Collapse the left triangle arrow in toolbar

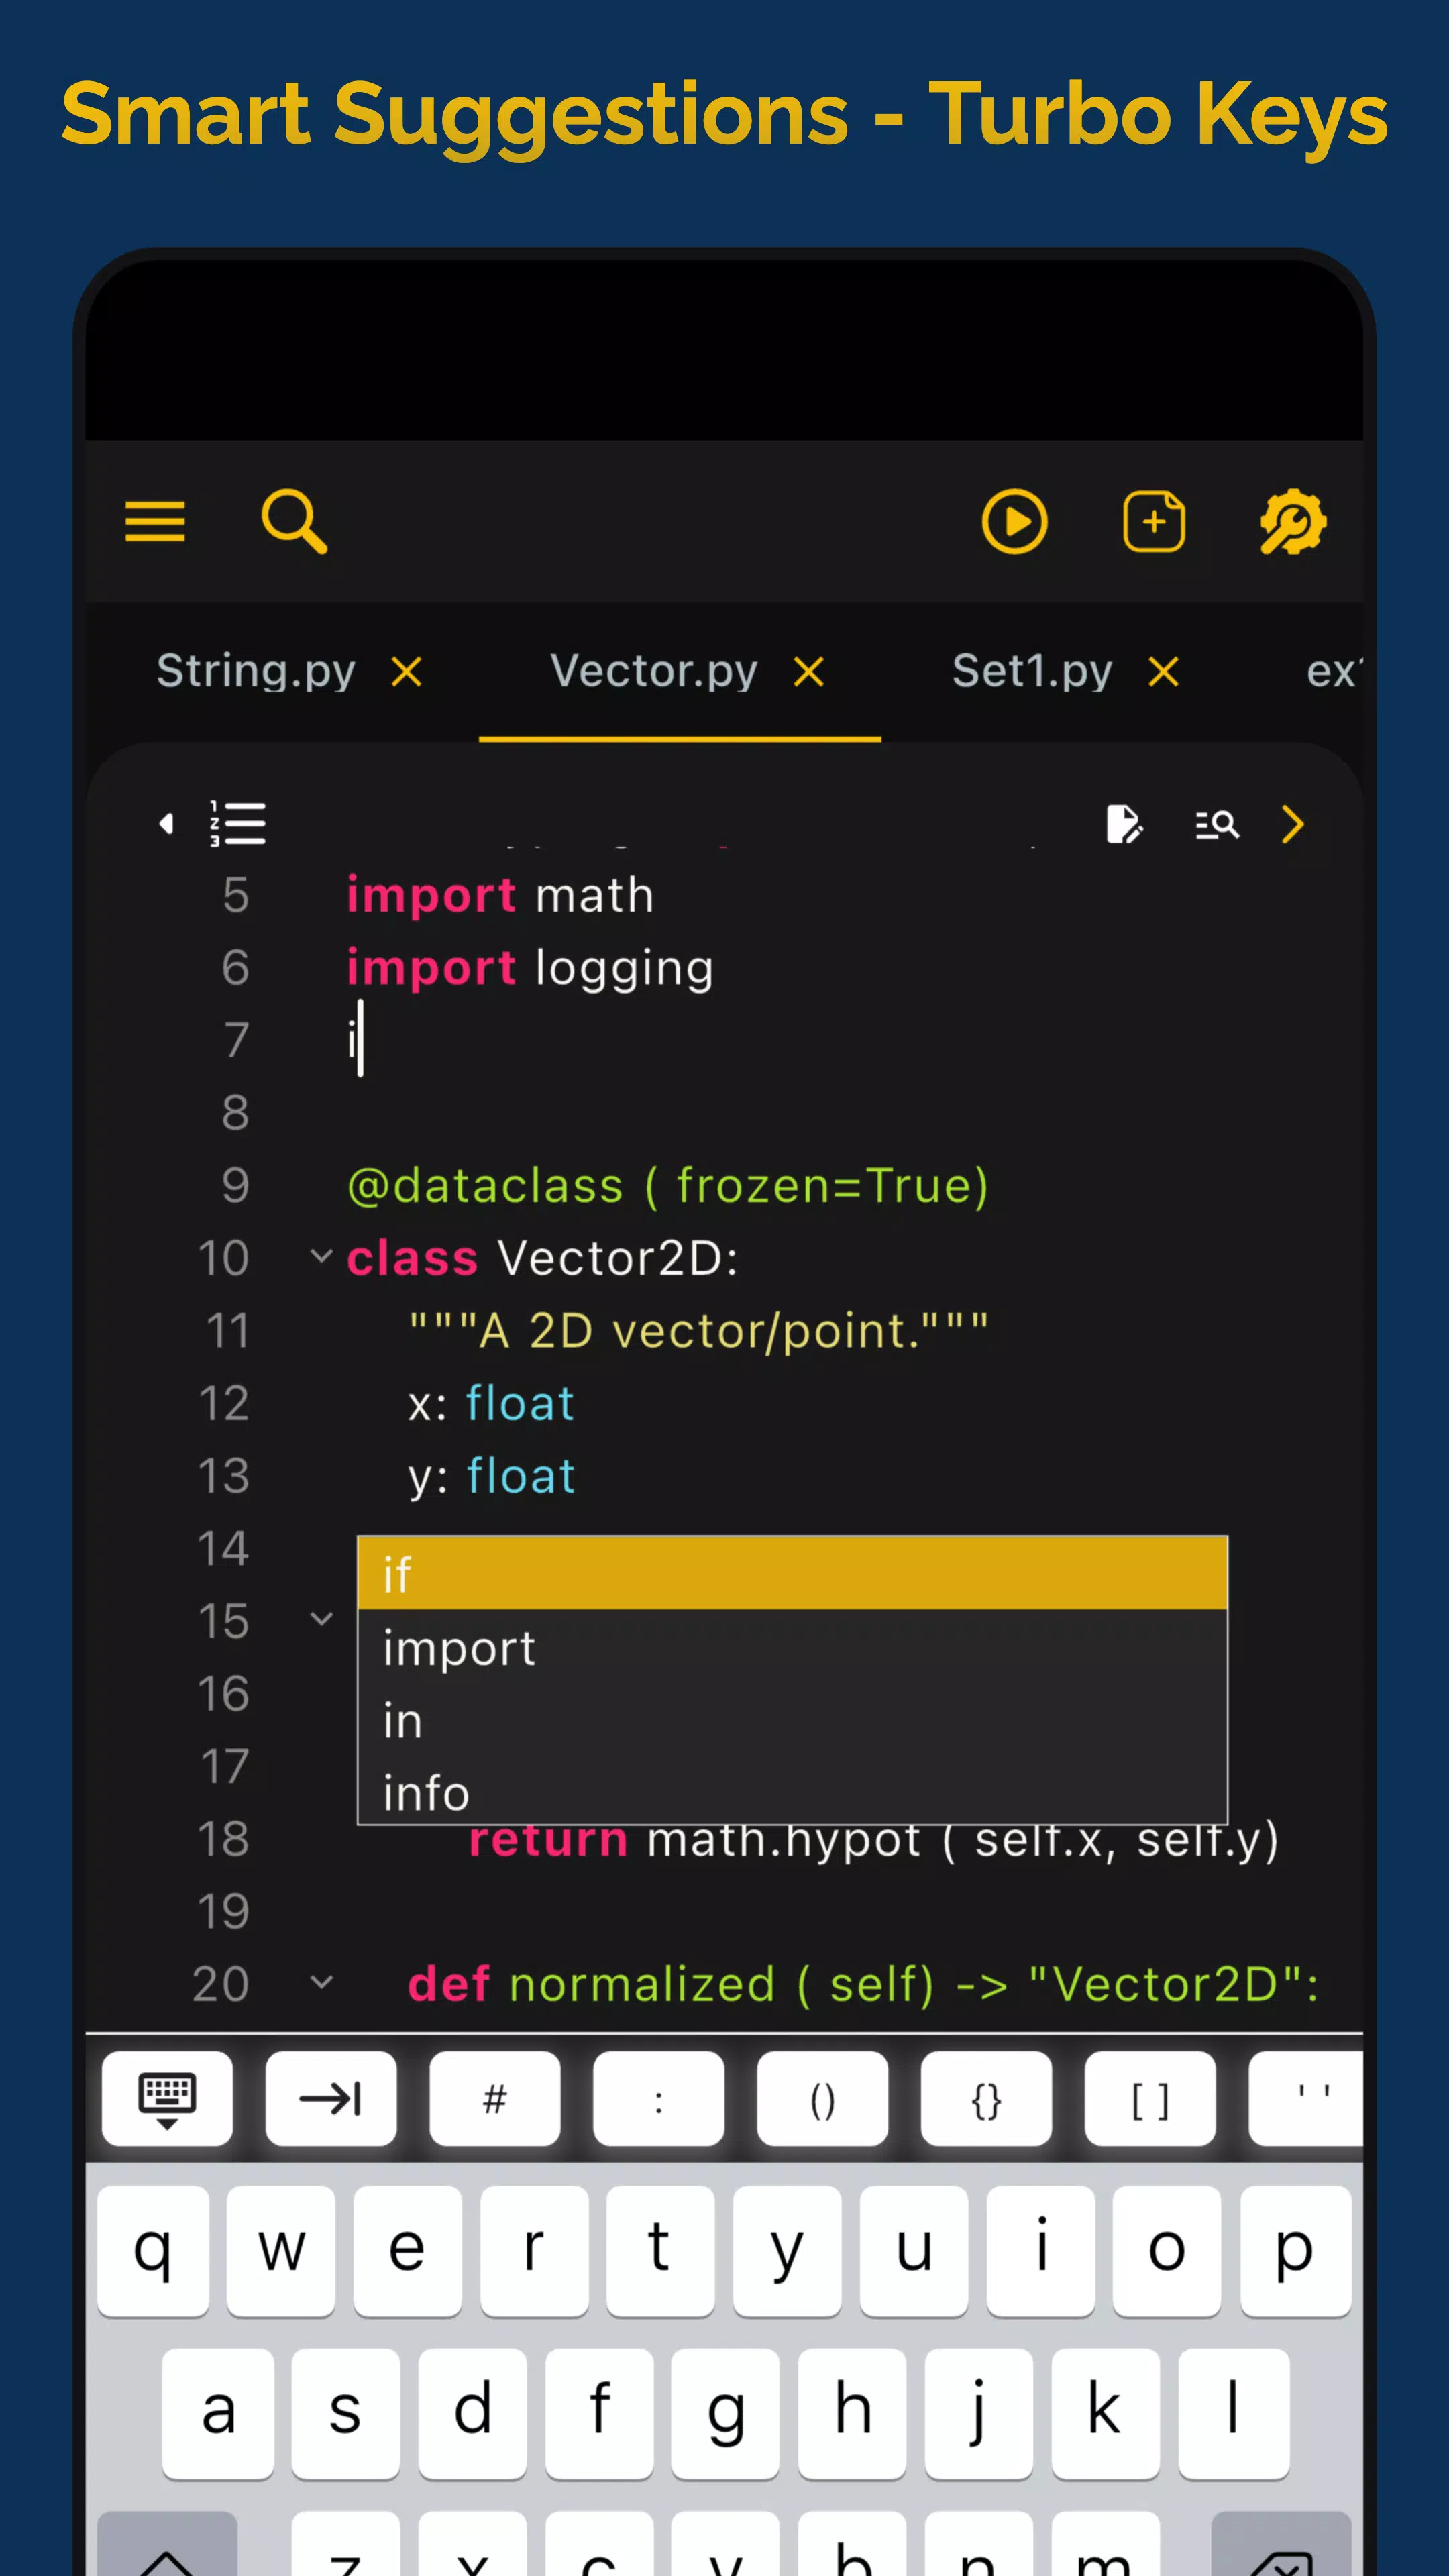coord(166,823)
